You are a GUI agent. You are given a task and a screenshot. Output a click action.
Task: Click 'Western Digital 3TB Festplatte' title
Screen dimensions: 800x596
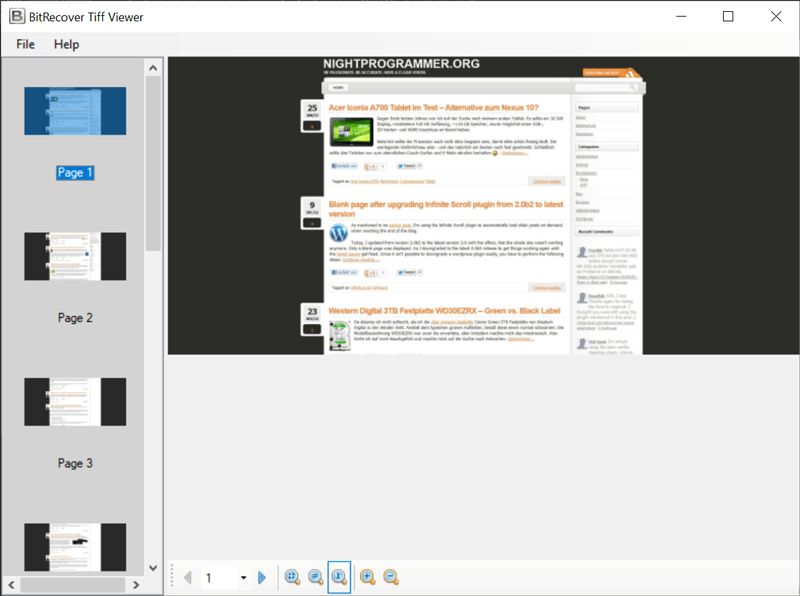444,311
